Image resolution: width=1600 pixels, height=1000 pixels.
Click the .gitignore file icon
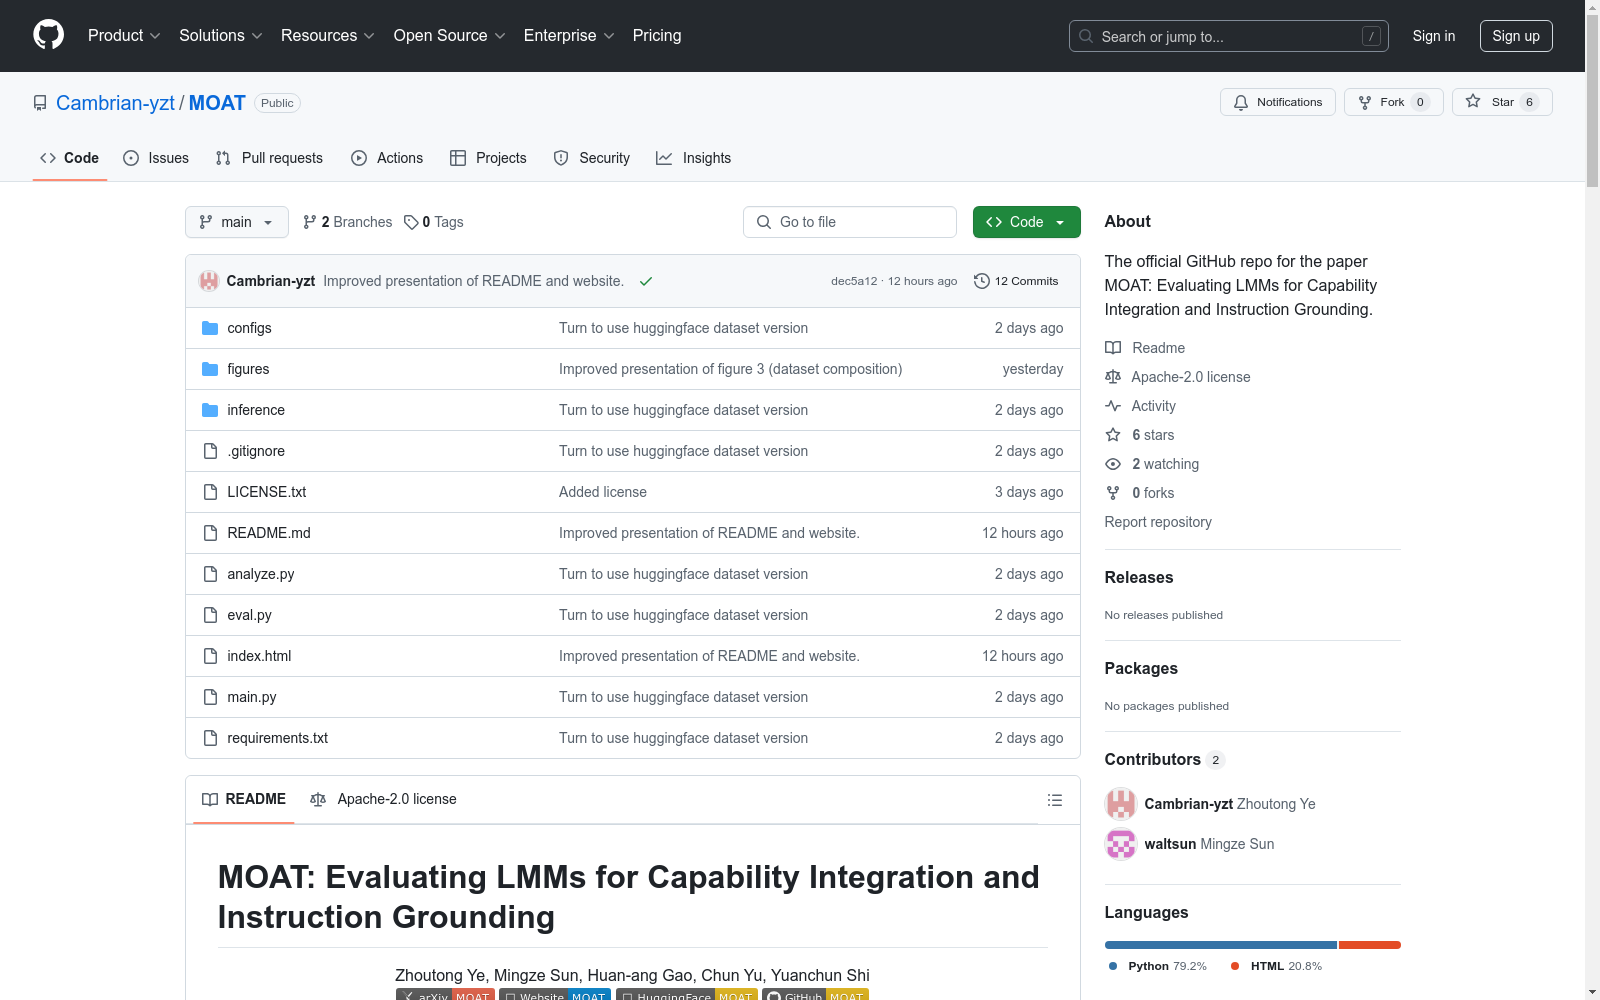[x=210, y=451]
